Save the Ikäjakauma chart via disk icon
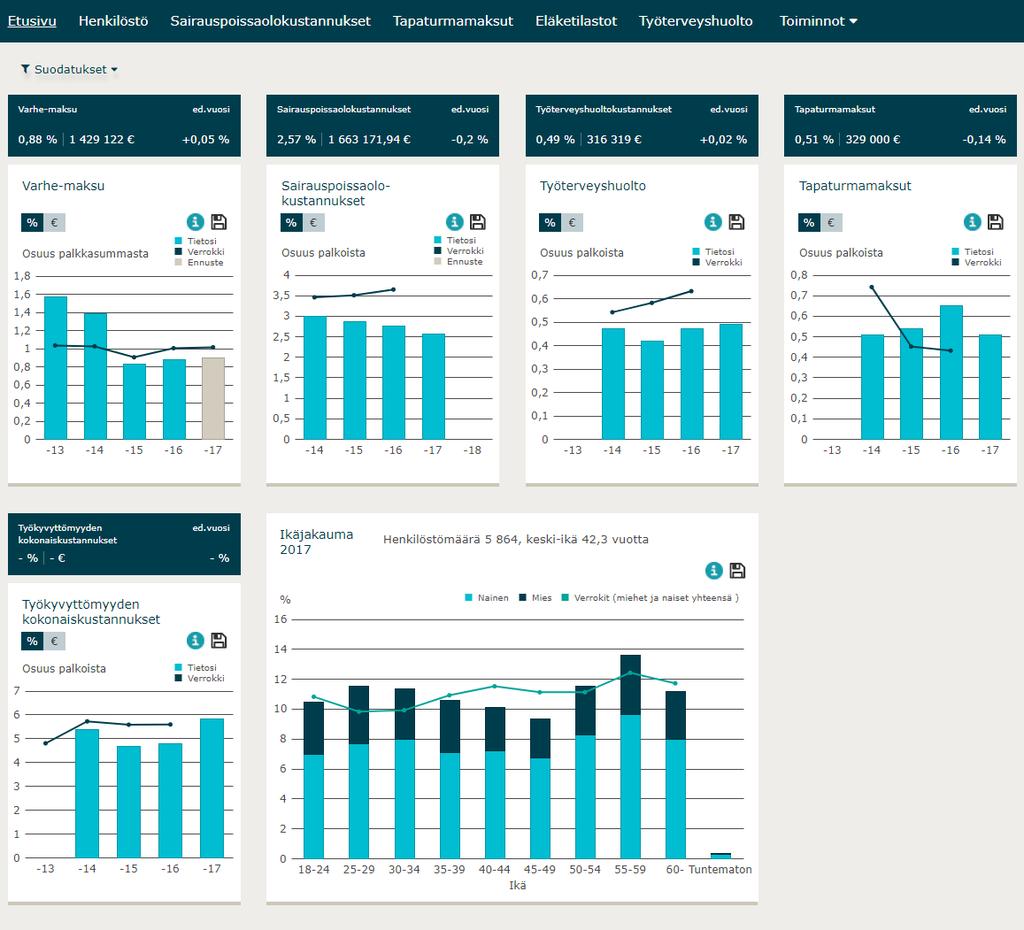This screenshot has width=1024, height=930. (737, 571)
